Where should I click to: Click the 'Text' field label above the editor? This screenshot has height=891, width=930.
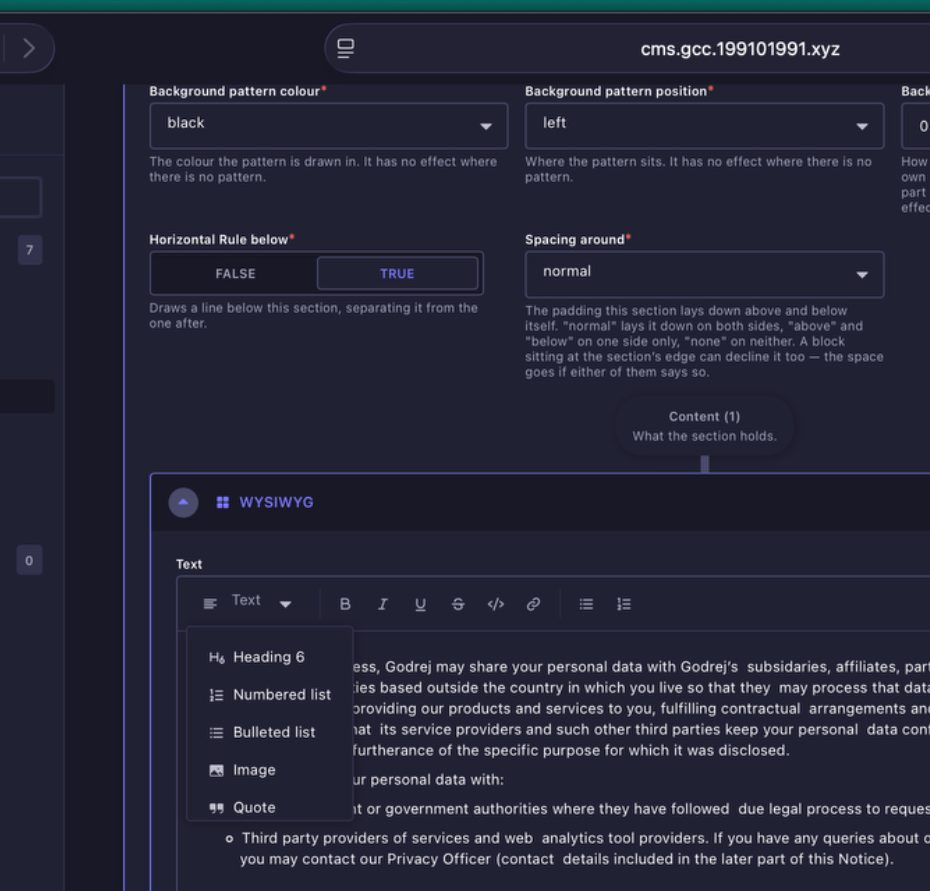189,564
